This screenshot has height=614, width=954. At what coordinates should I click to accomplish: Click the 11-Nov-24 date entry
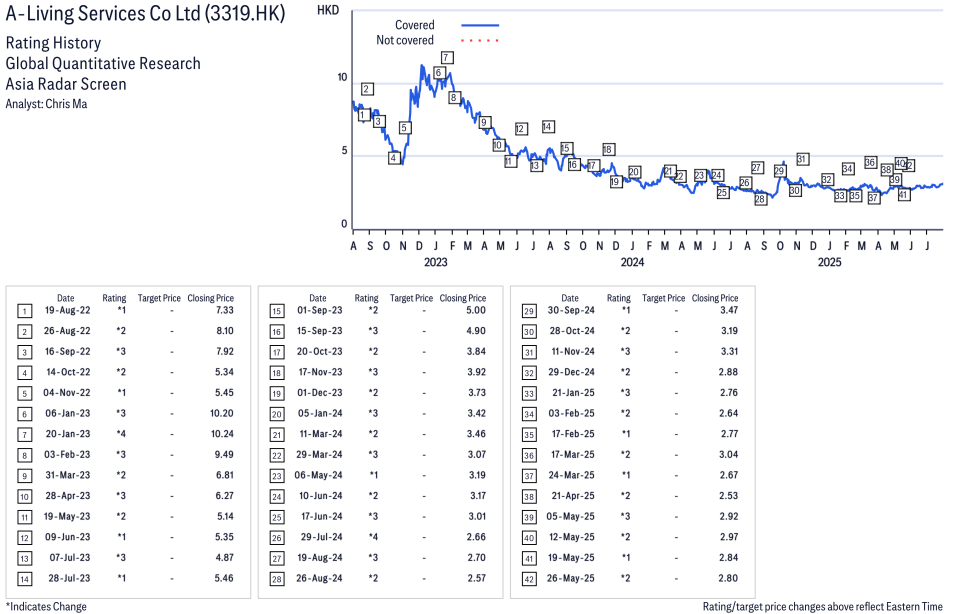coord(573,352)
